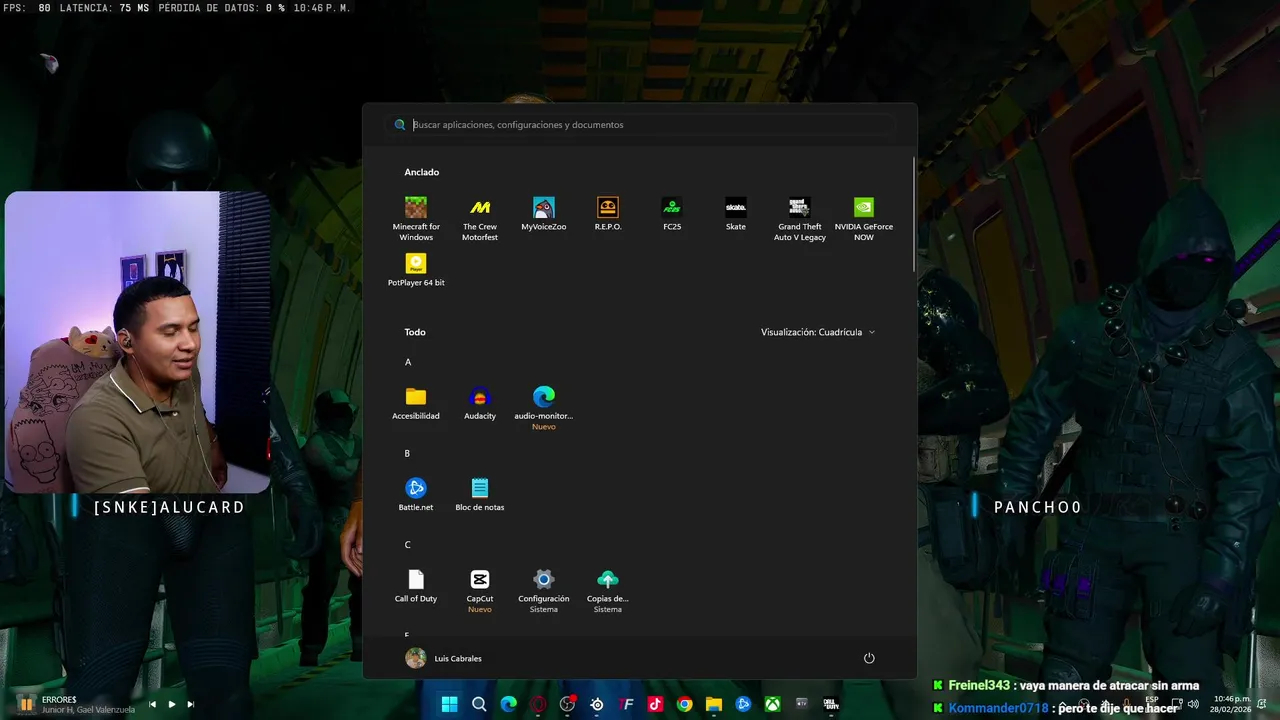The image size is (1280, 720).
Task: Open File Explorer from taskbar
Action: coord(714,704)
